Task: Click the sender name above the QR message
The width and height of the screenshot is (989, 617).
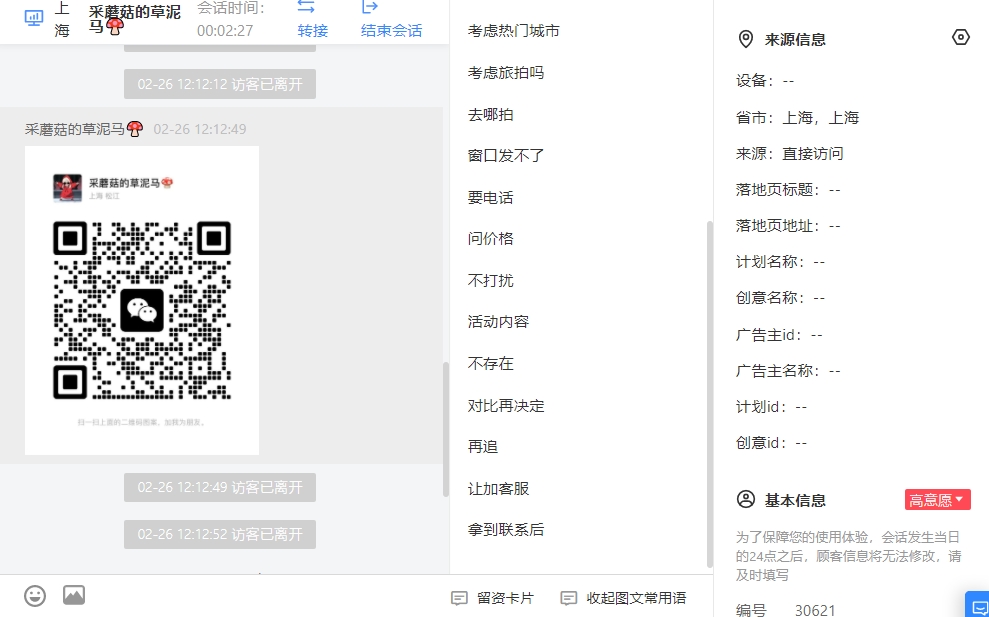Action: [84, 129]
